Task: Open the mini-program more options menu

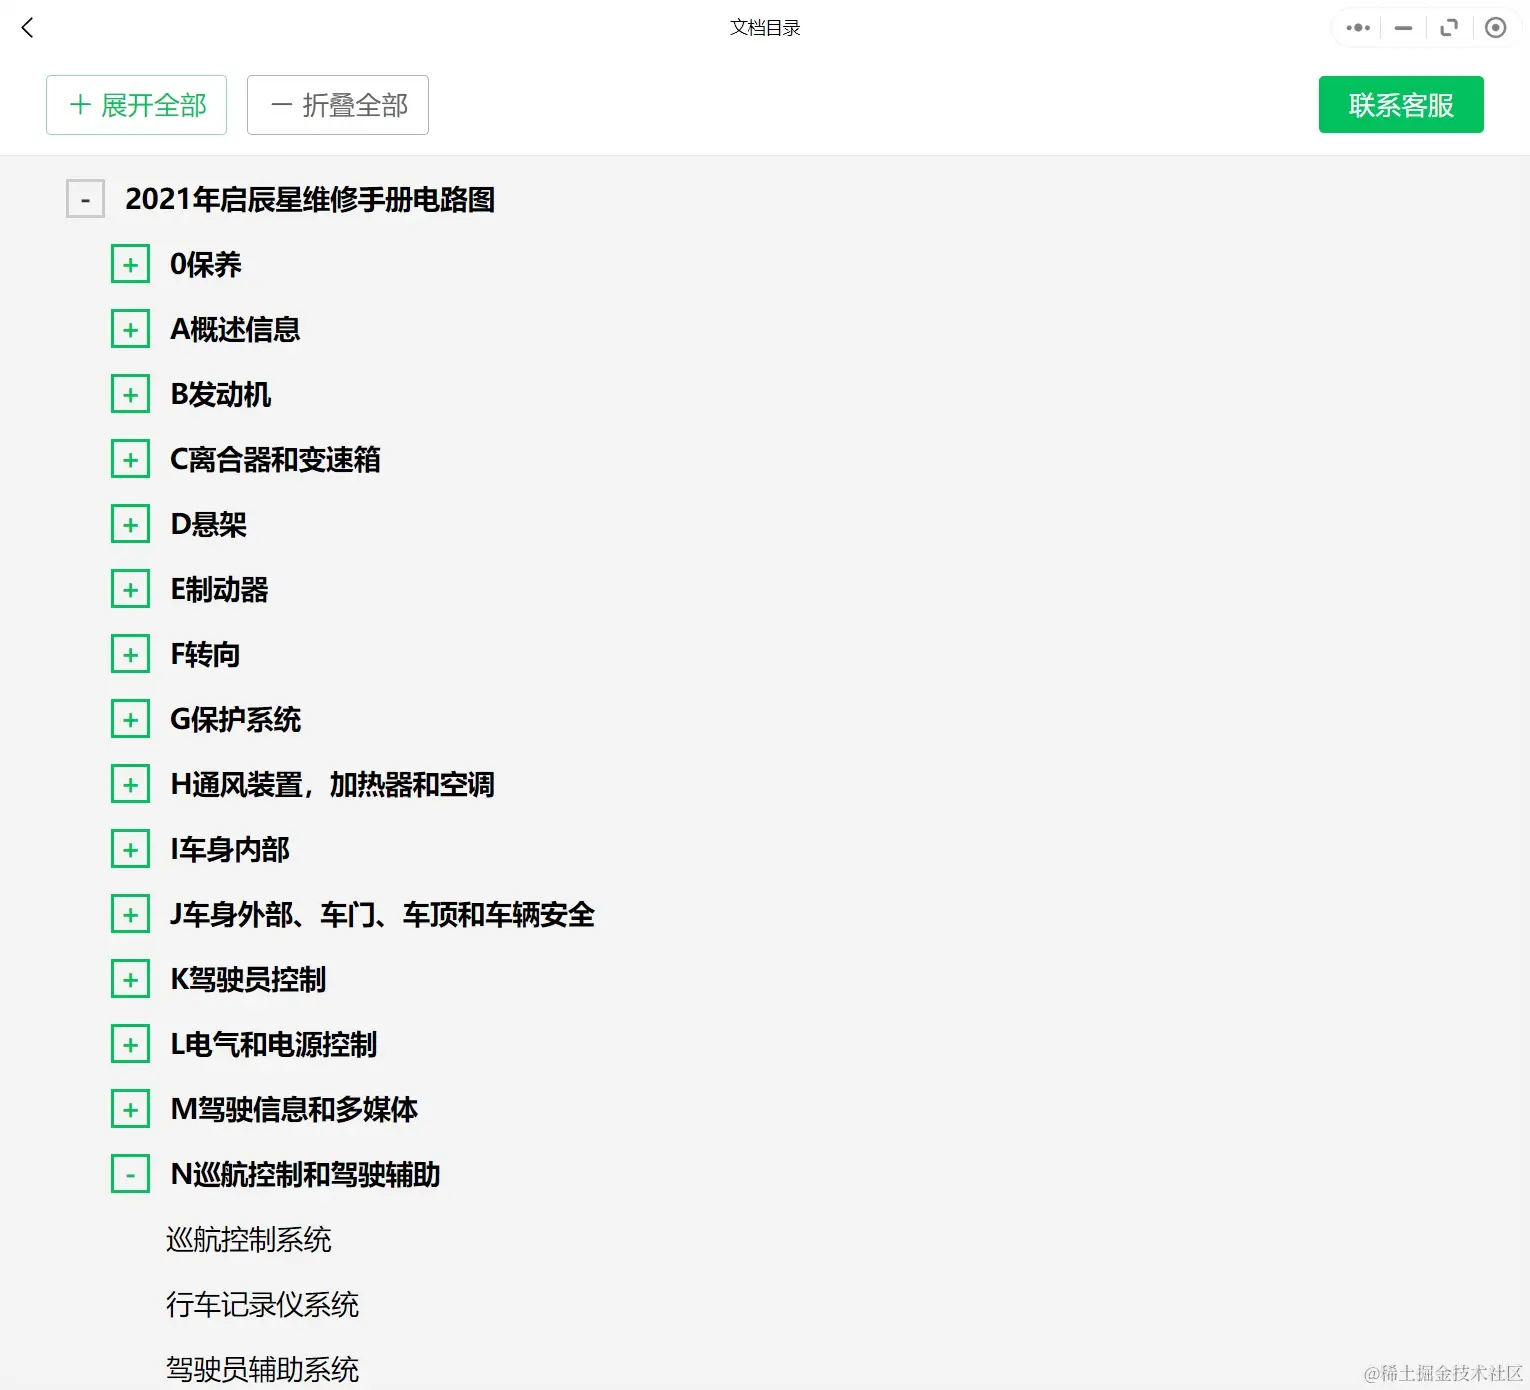Action: (1356, 27)
